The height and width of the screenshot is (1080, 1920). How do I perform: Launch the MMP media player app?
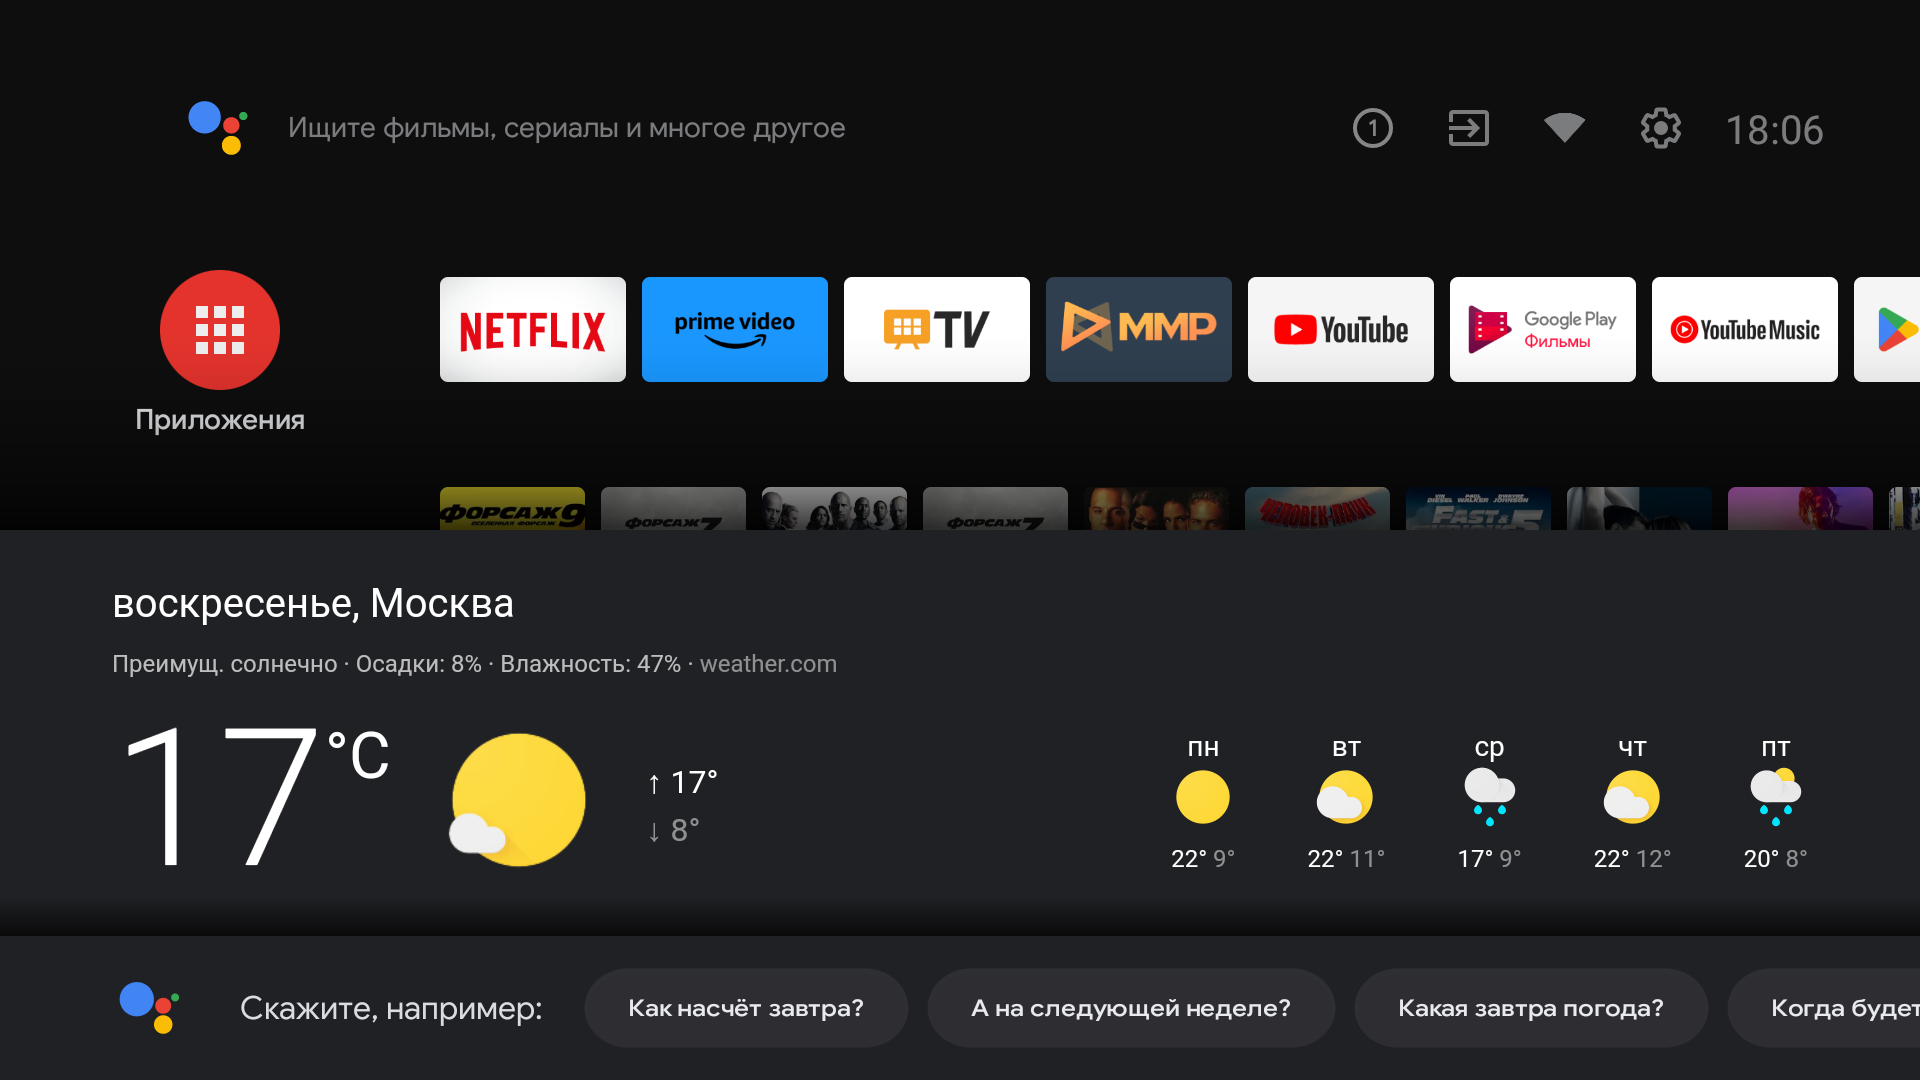[x=1138, y=329]
